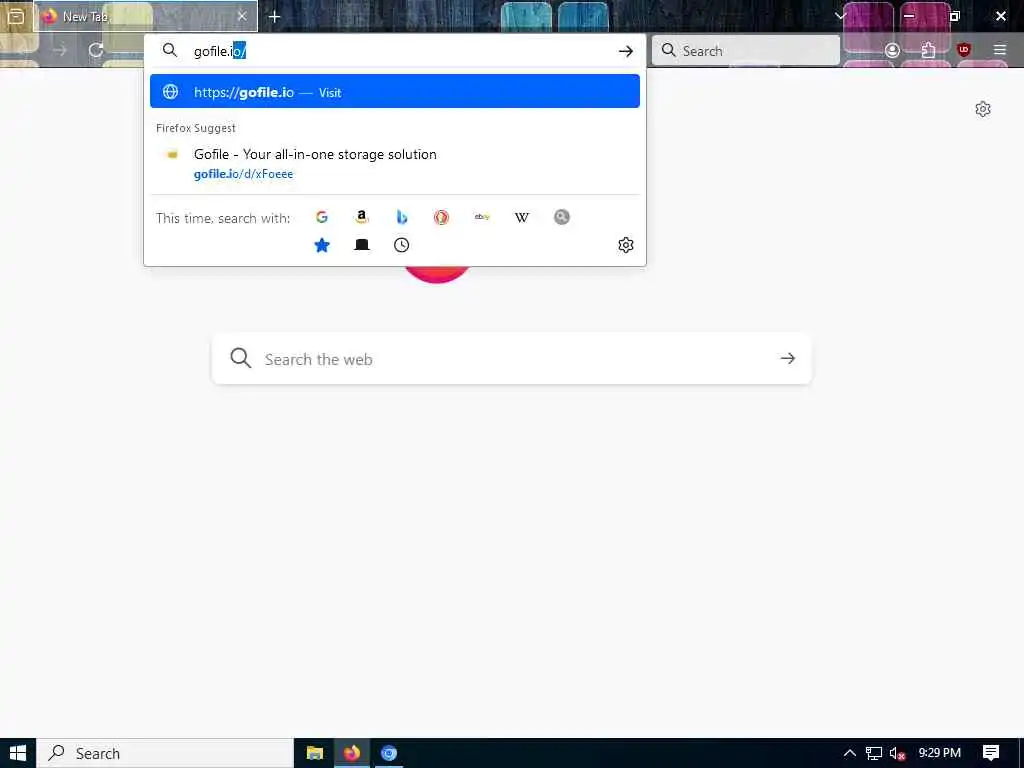
Task: Focus the toolbar Search box
Action: coord(746,50)
